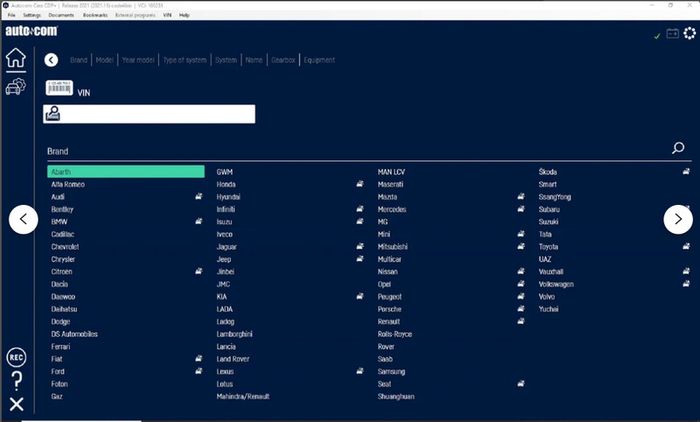The height and width of the screenshot is (422, 700).
Task: Open the Documents menu
Action: [61, 15]
